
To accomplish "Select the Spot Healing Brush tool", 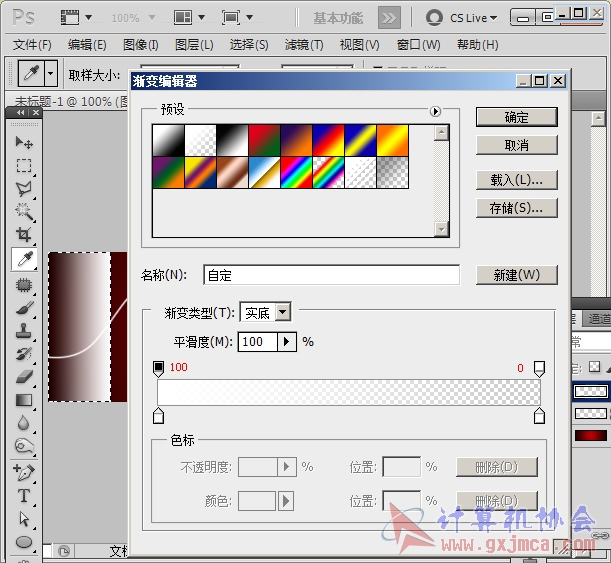I will [x=24, y=285].
